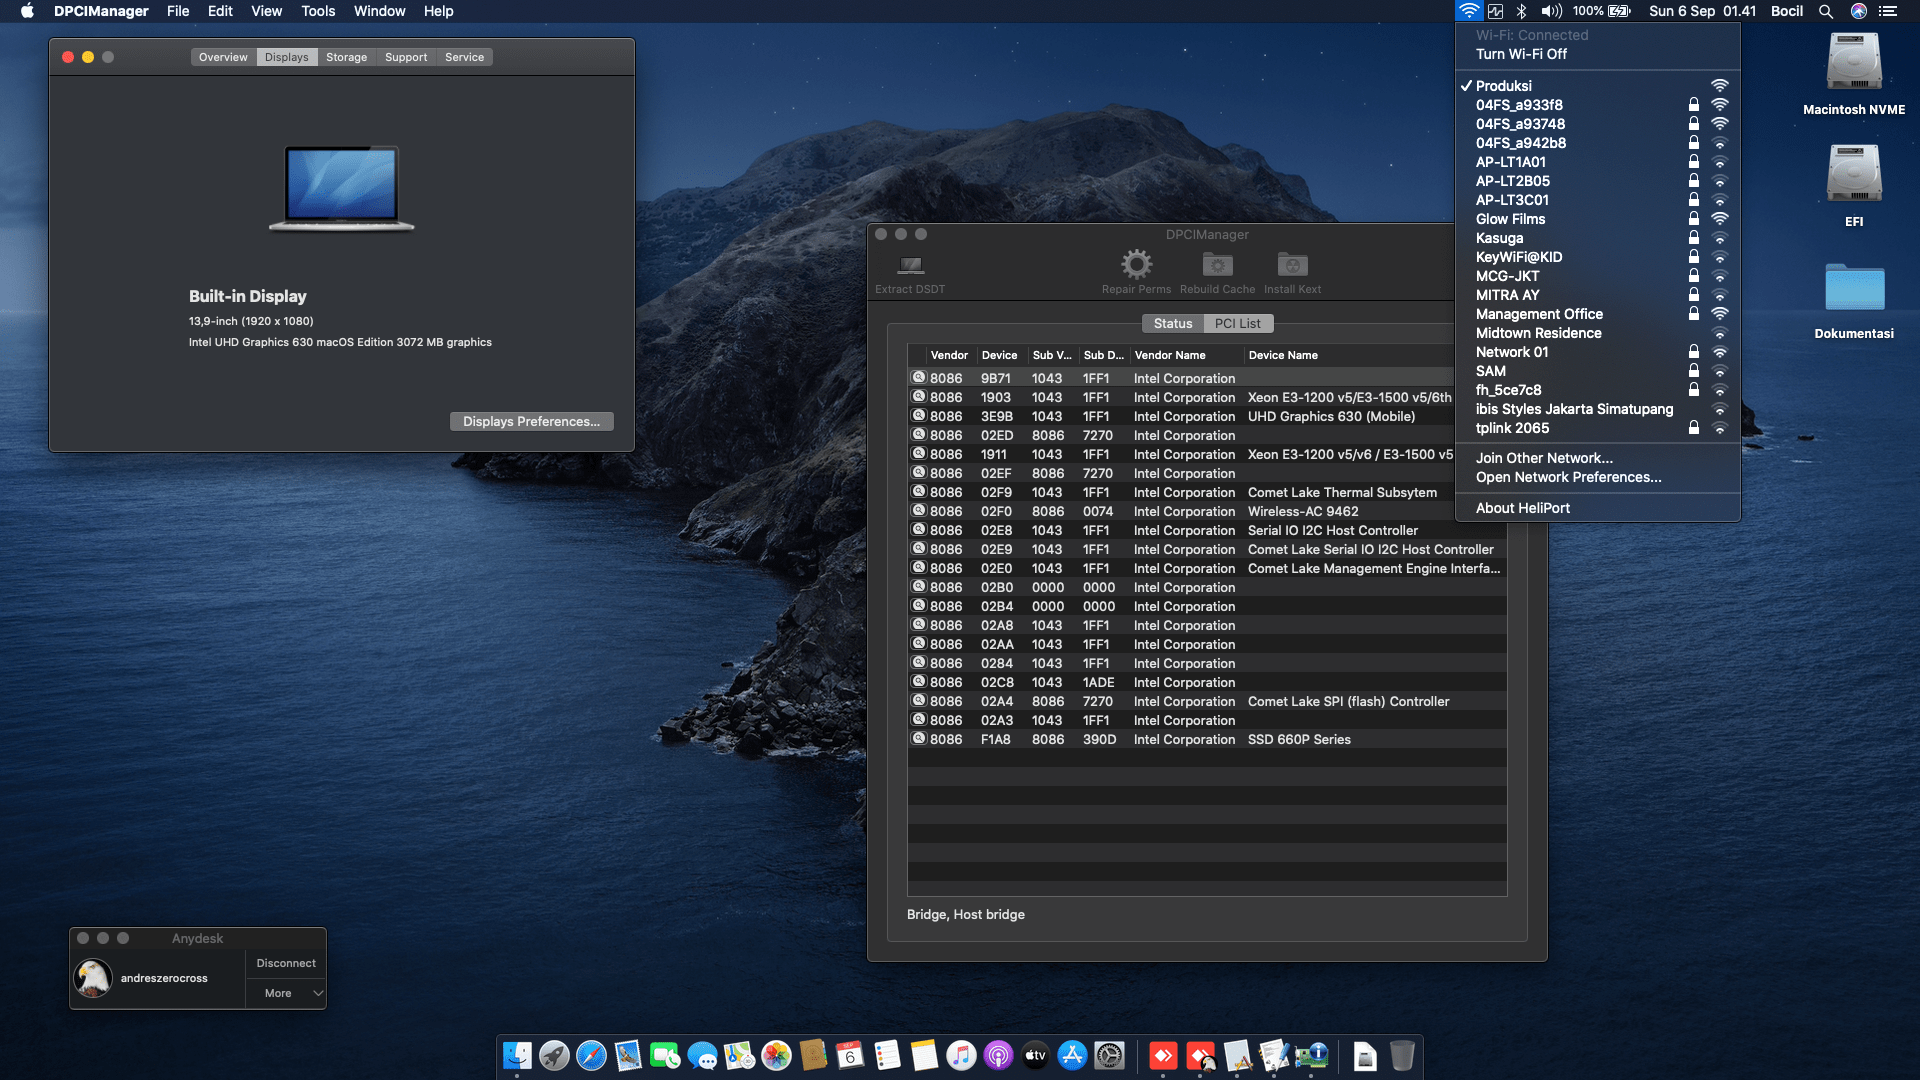Choose Join Other Network
The height and width of the screenshot is (1080, 1920).
1597,458
